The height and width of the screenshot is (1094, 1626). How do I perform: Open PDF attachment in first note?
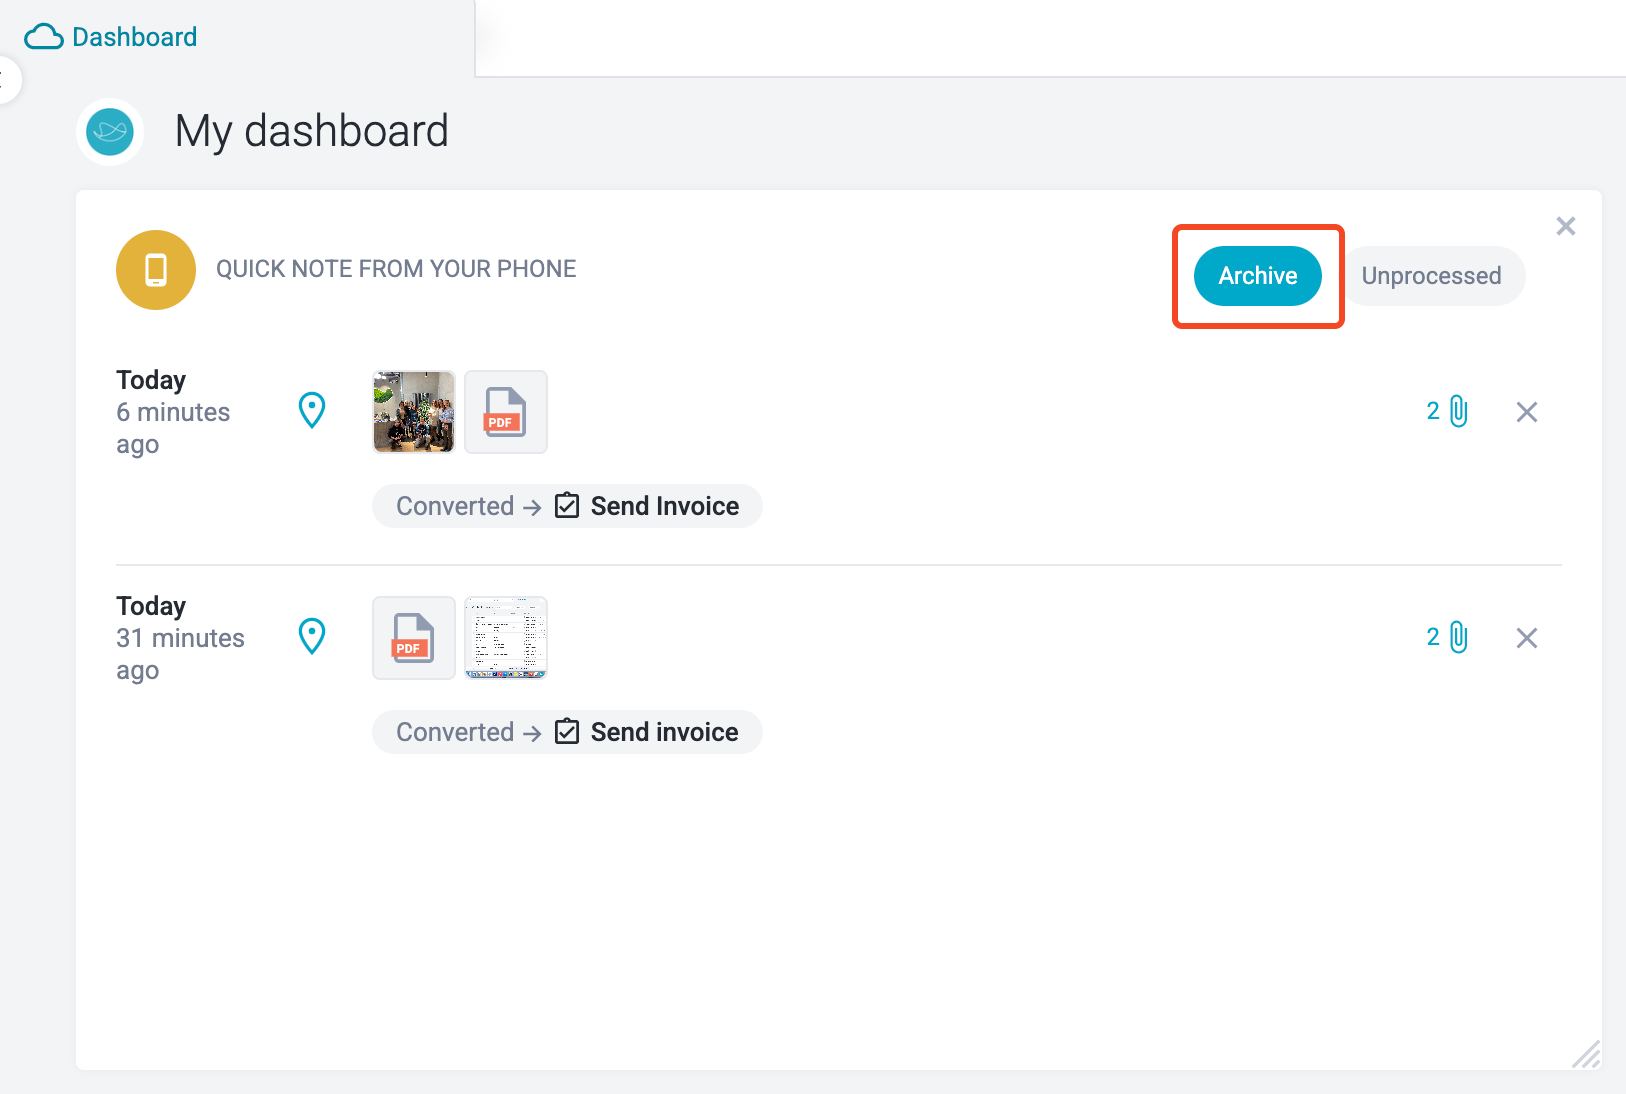point(506,412)
